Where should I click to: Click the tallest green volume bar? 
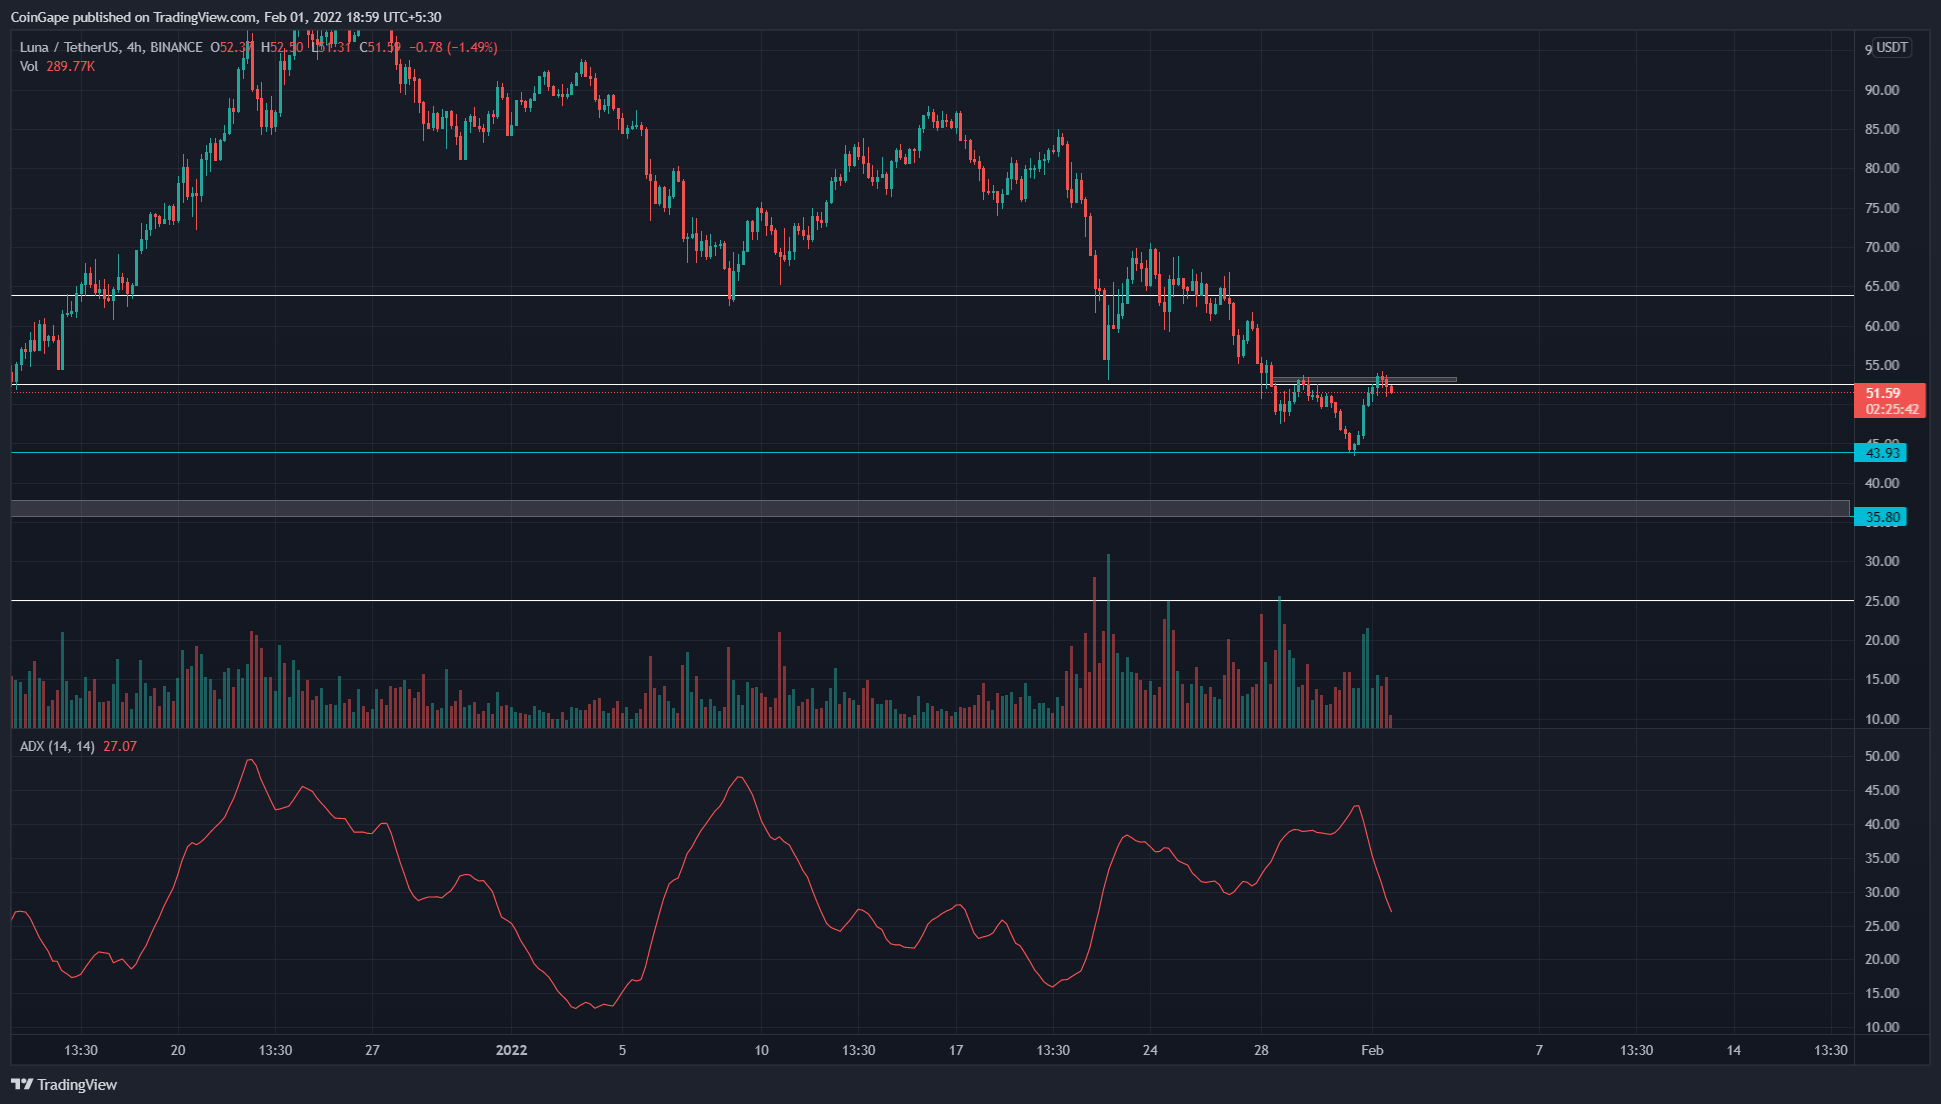tap(1108, 640)
